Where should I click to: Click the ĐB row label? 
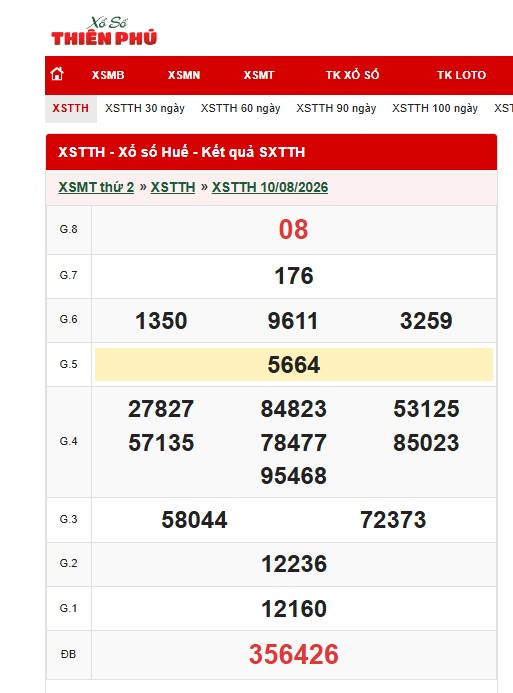pos(68,654)
